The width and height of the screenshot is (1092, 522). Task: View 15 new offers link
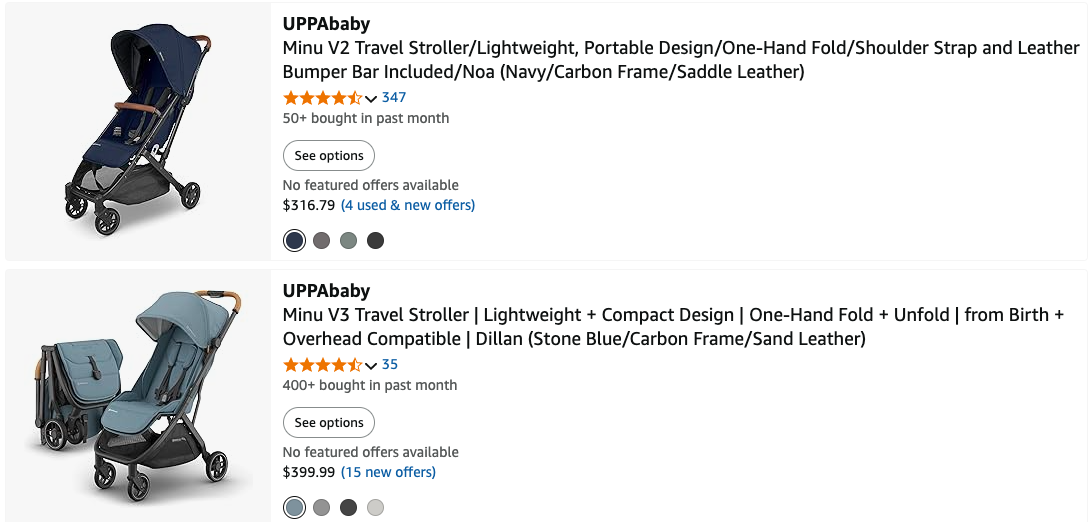pyautogui.click(x=388, y=472)
